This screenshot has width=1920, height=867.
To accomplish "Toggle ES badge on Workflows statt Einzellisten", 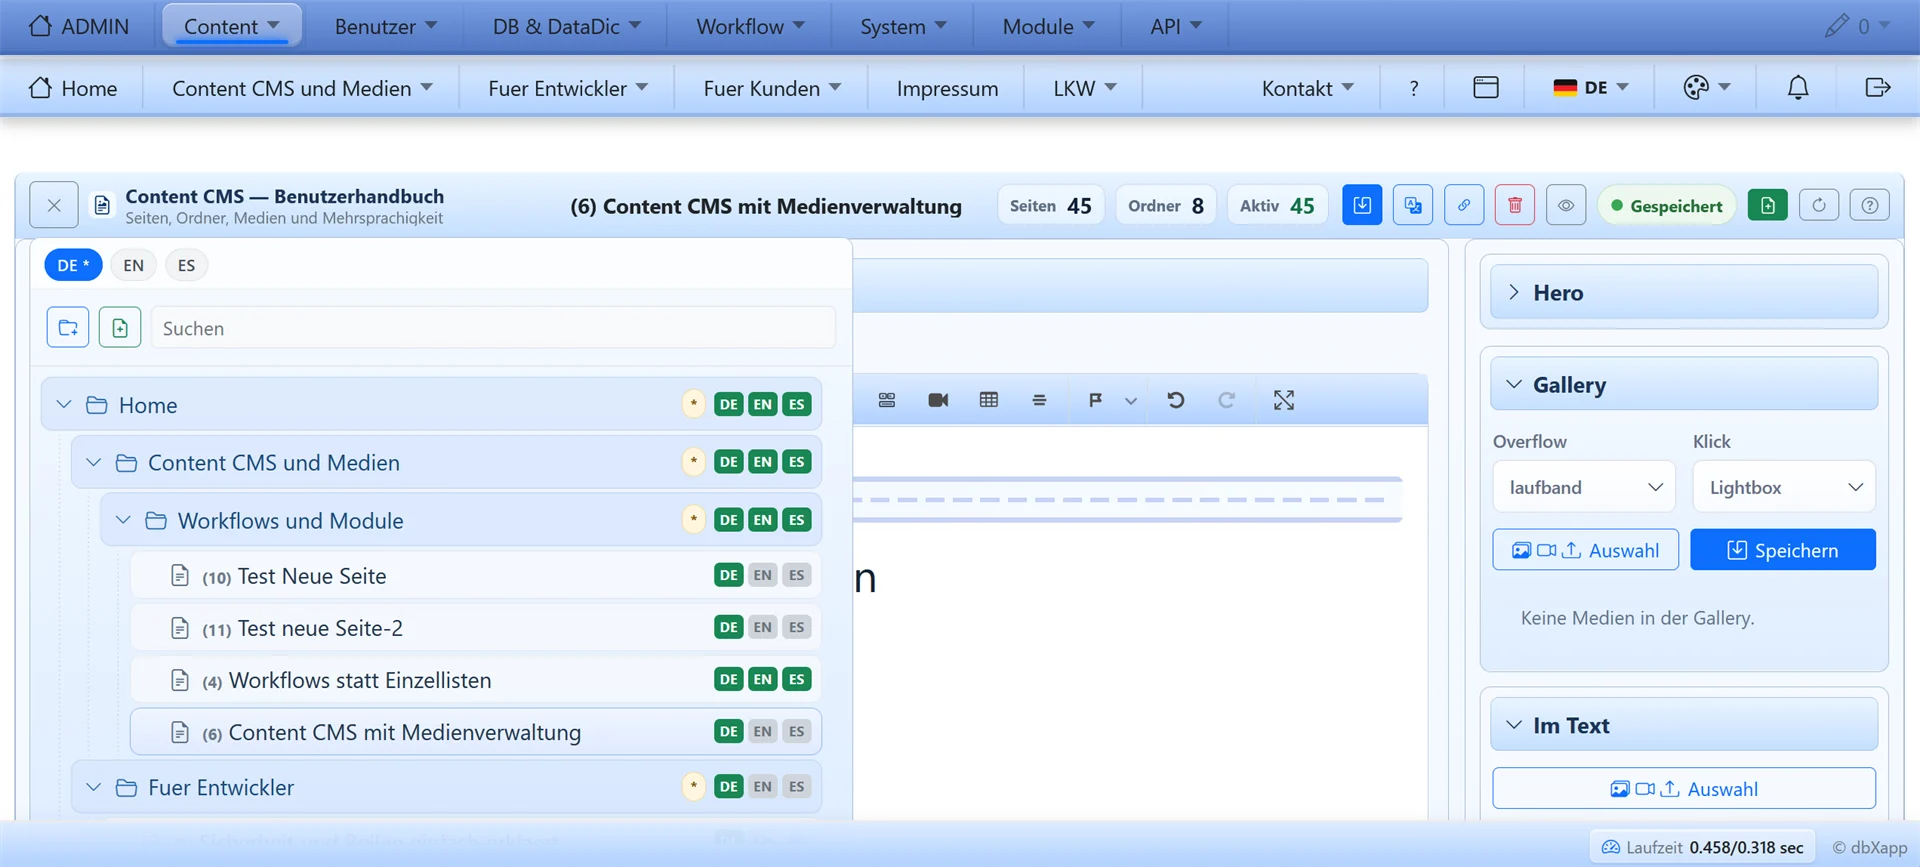I will [797, 679].
